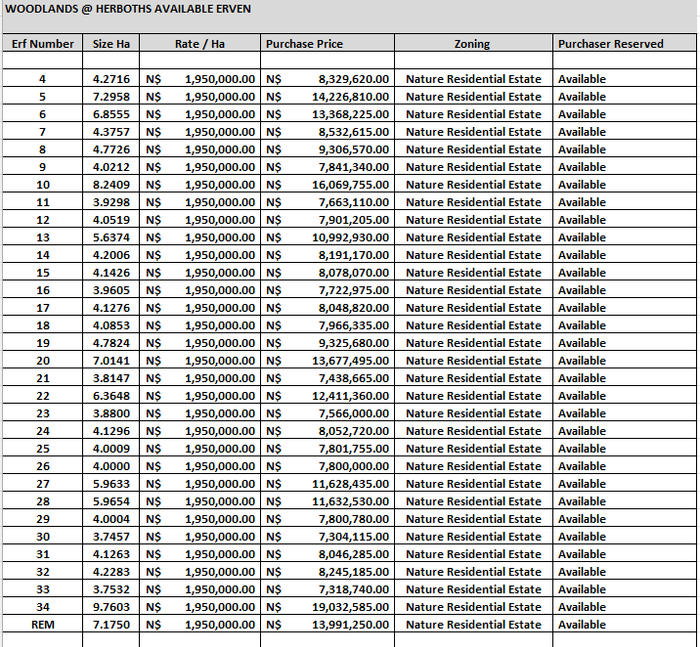Select the 'Purchaser Reserved' header cell
Viewport: 700px width, 647px height.
tap(610, 44)
